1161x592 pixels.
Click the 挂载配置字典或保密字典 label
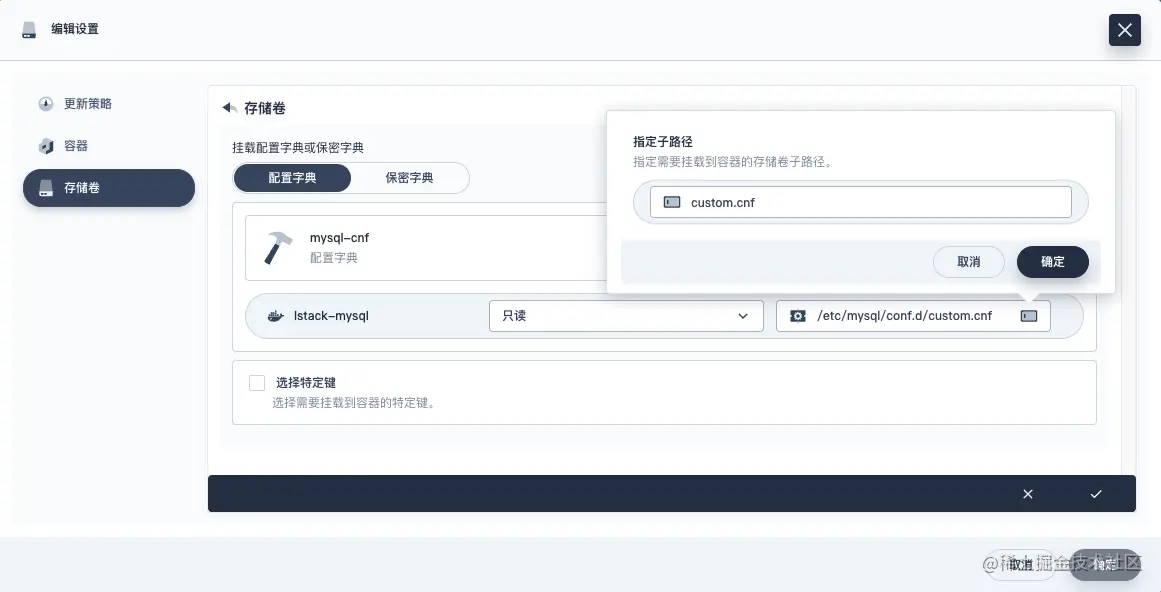298,148
